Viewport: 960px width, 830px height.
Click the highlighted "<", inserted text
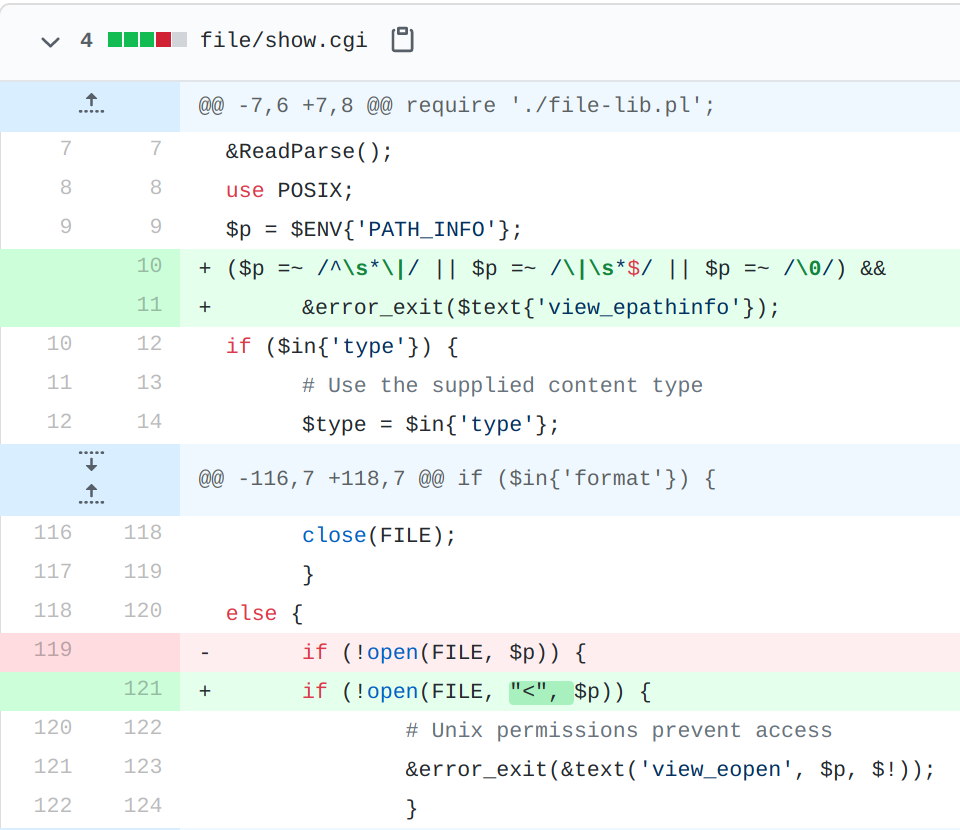(540, 691)
